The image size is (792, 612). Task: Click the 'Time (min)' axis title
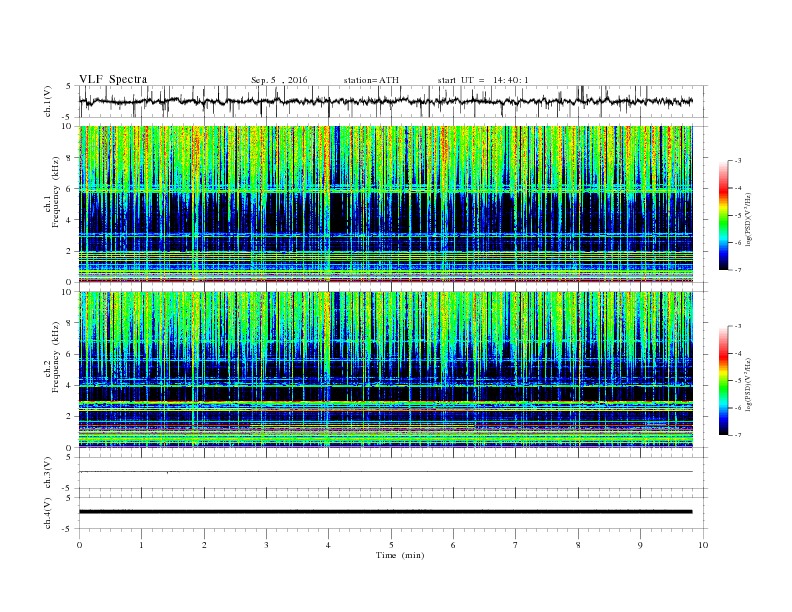pos(400,555)
